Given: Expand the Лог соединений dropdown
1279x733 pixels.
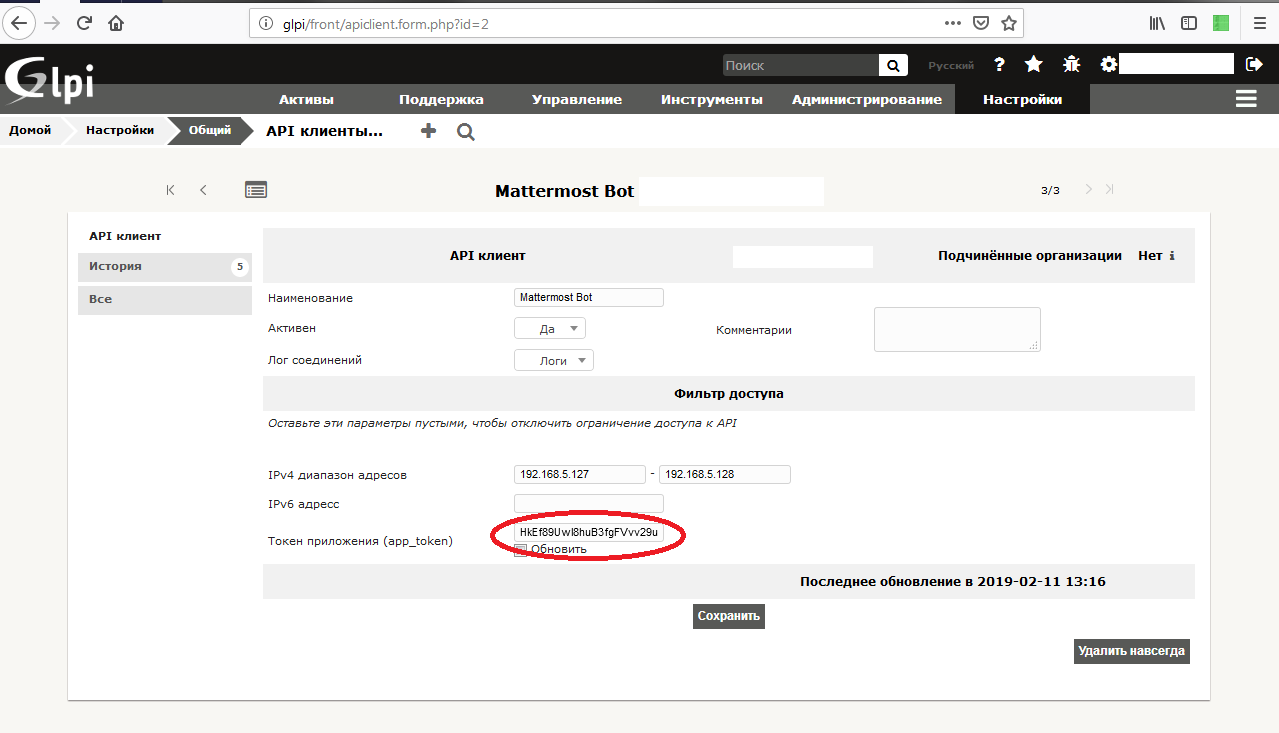Looking at the screenshot, I should point(554,361).
